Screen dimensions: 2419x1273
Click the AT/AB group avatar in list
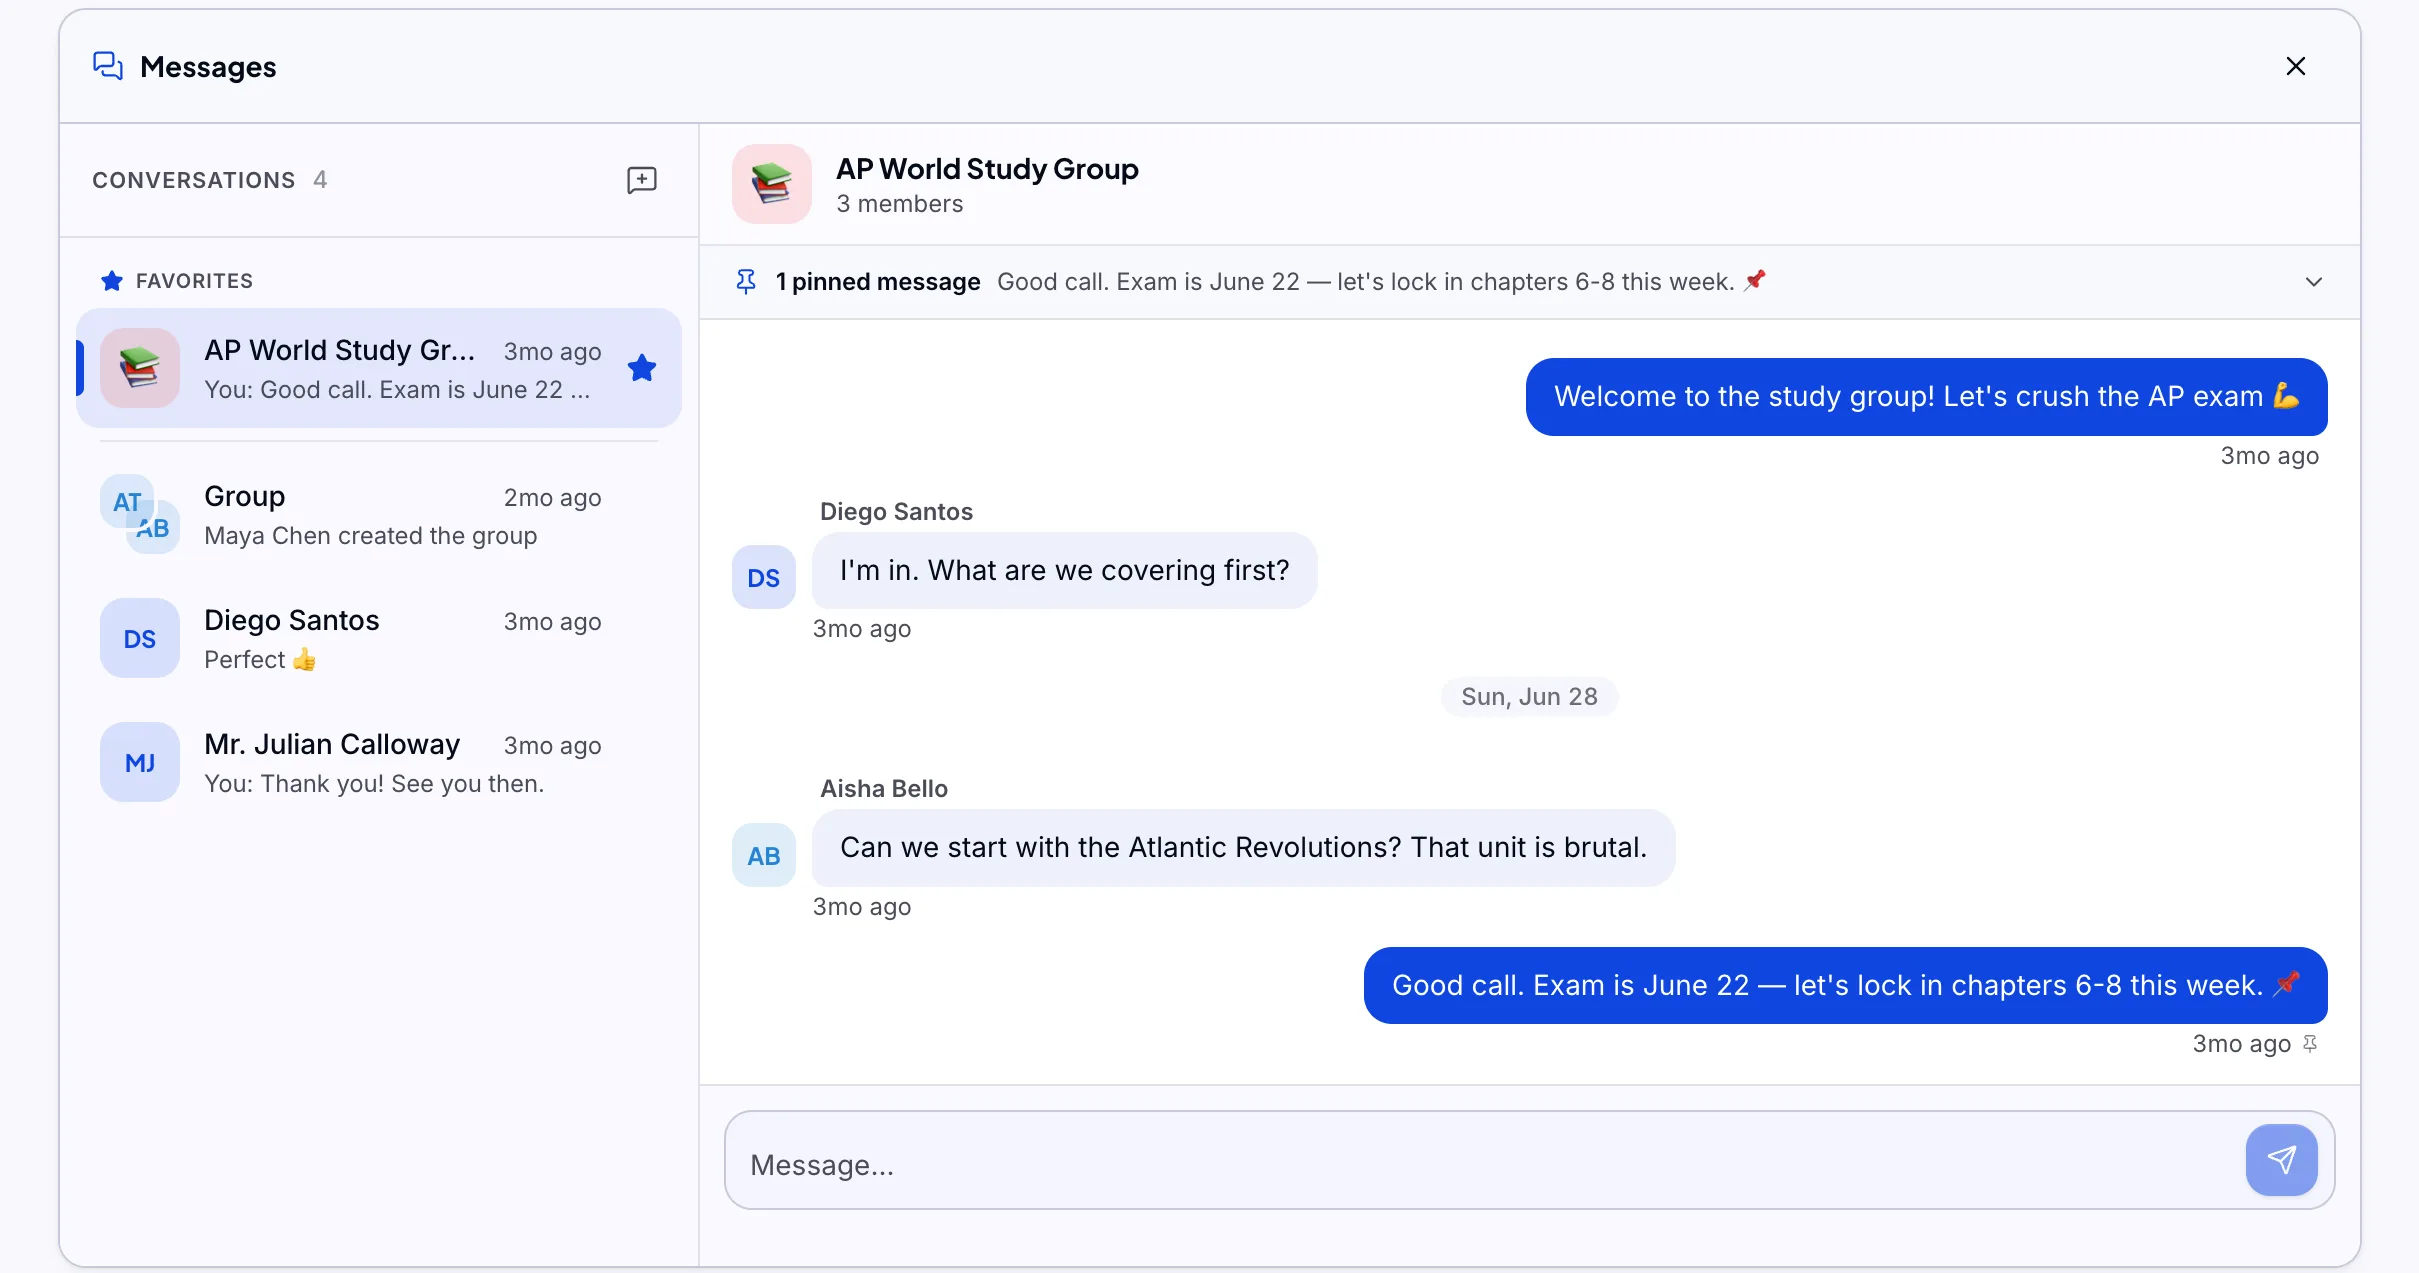tap(140, 514)
